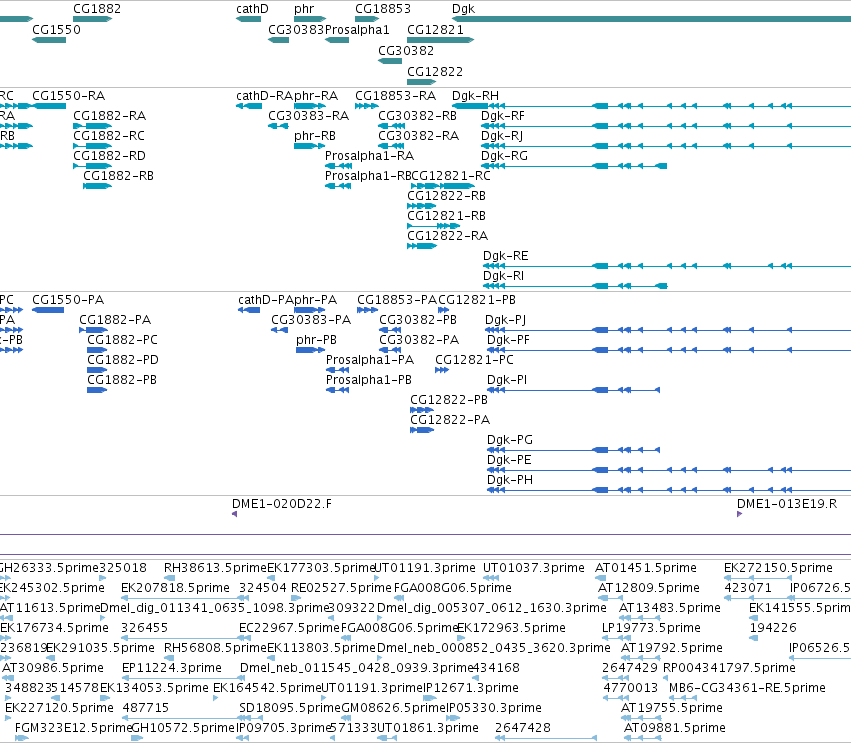The height and width of the screenshot is (743, 851).
Task: Click transcript CG12821-RB
Action: [x=434, y=226]
